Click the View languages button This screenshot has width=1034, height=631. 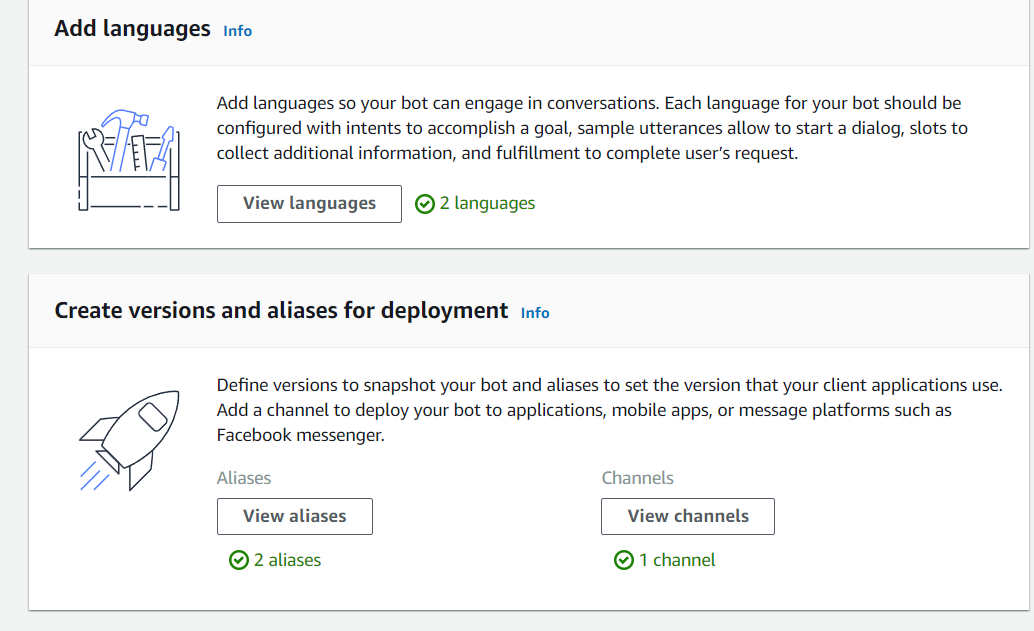(x=309, y=203)
